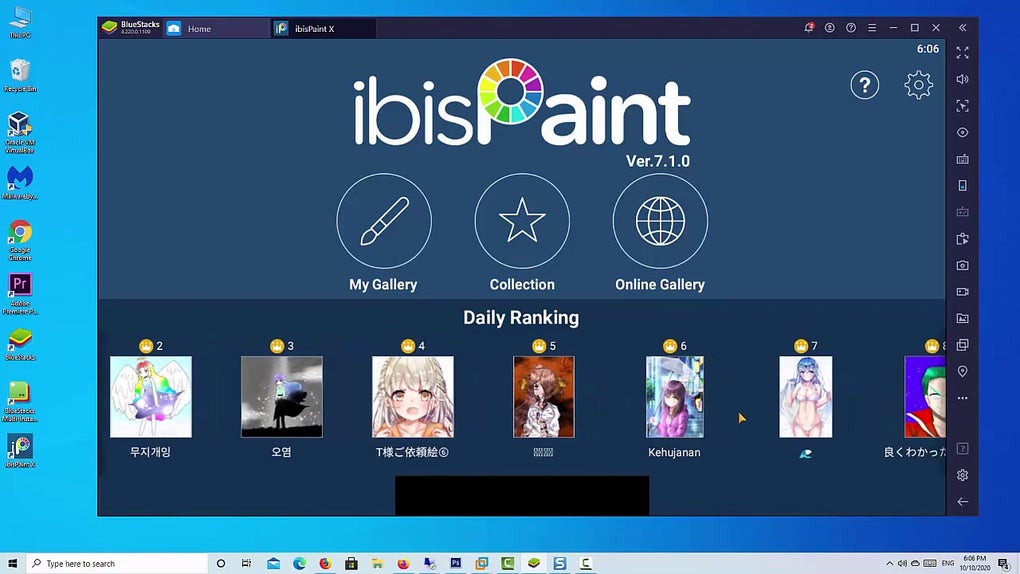Start the screen video recorder icon

click(x=963, y=292)
